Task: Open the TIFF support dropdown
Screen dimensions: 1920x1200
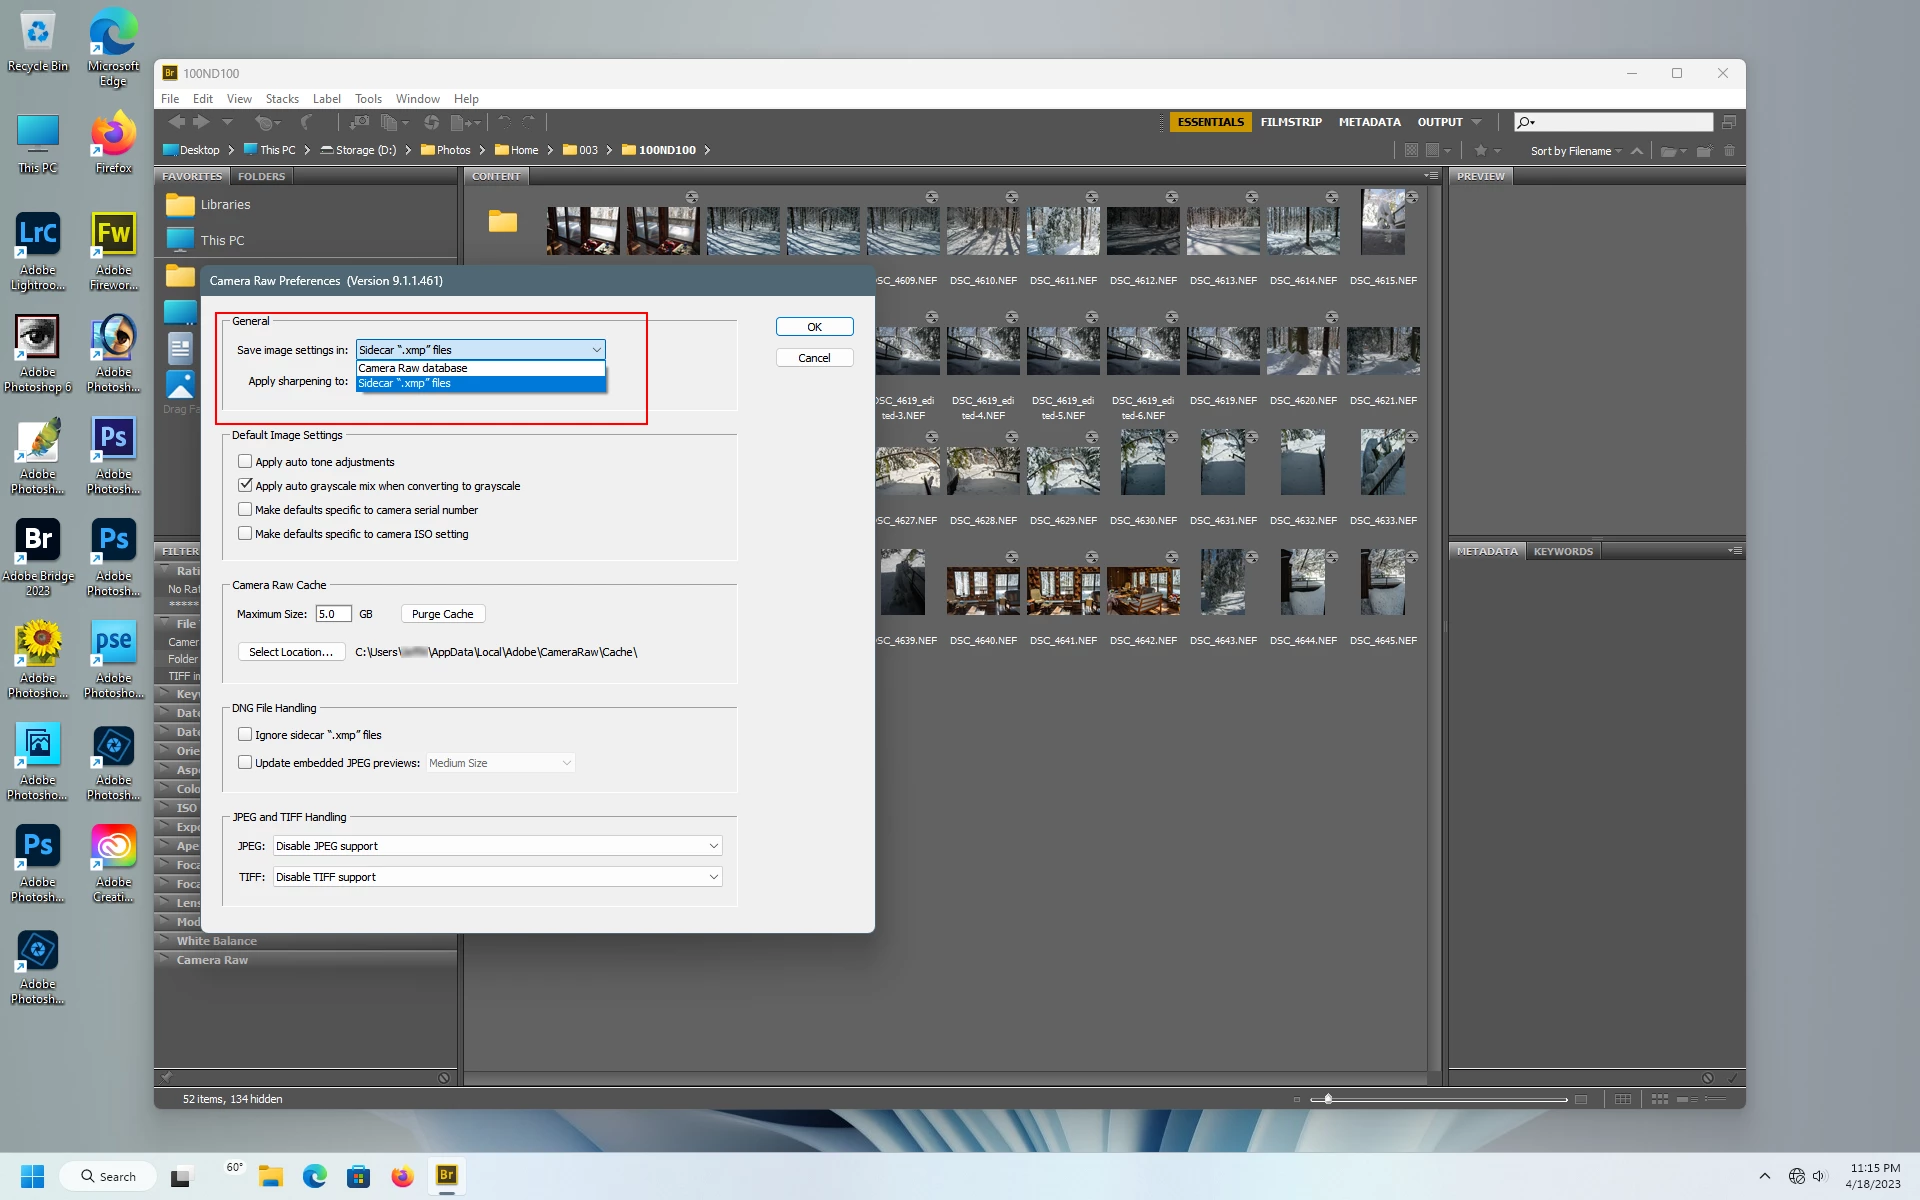Action: click(497, 877)
